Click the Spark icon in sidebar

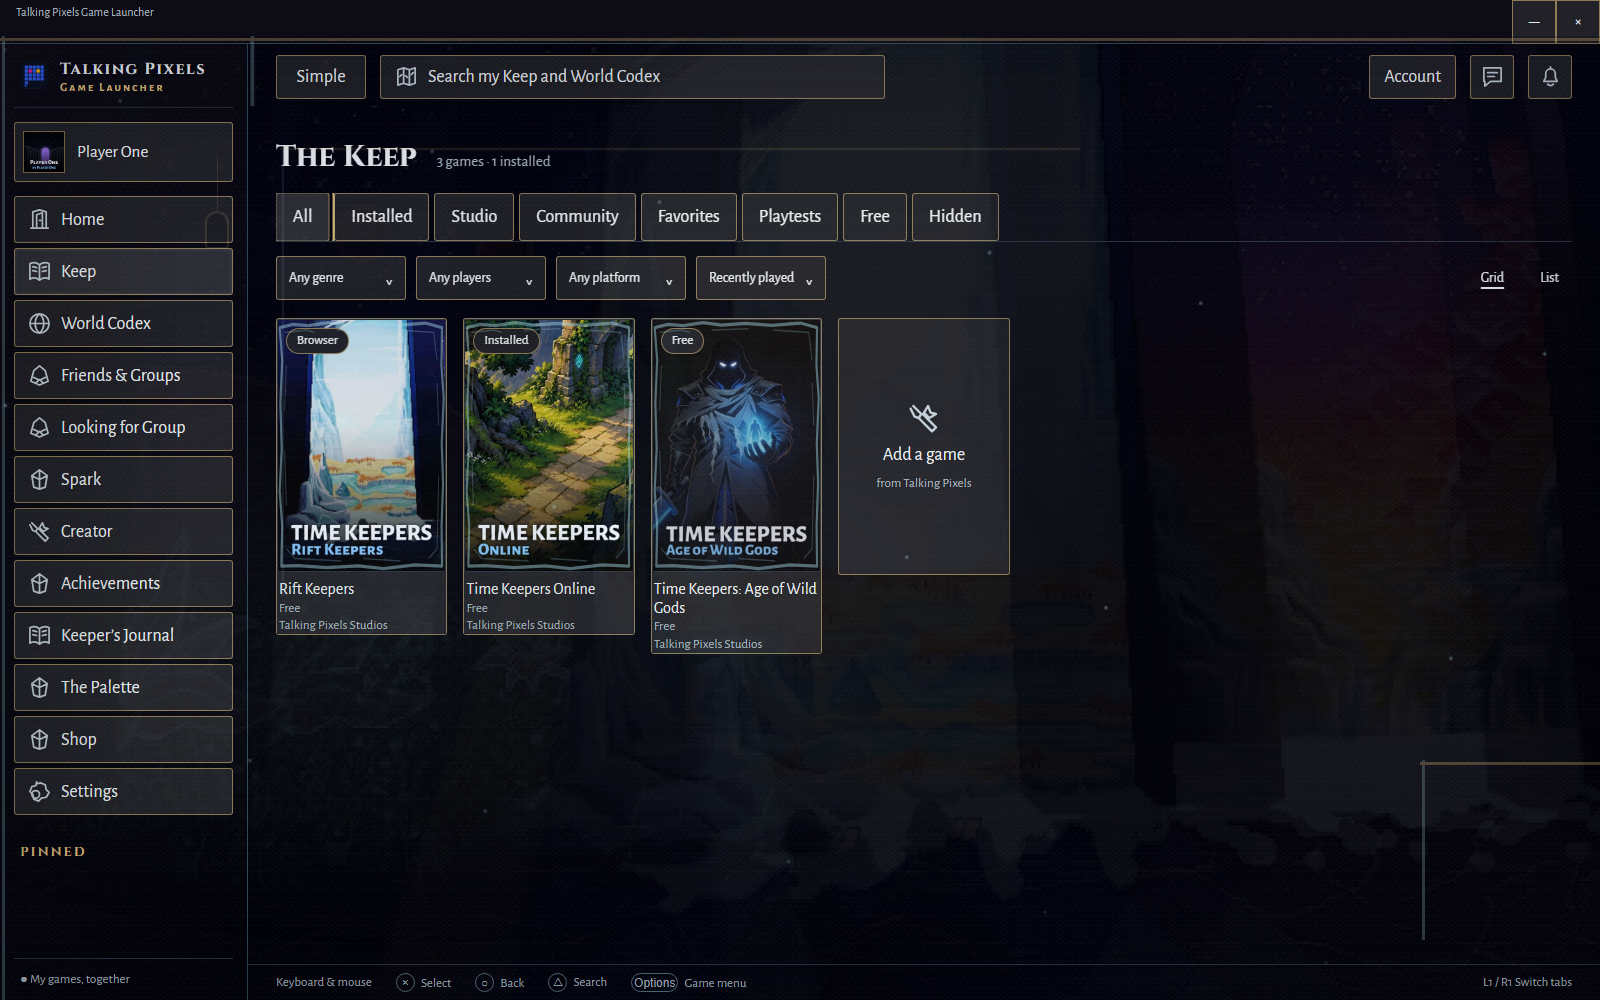[x=40, y=479]
